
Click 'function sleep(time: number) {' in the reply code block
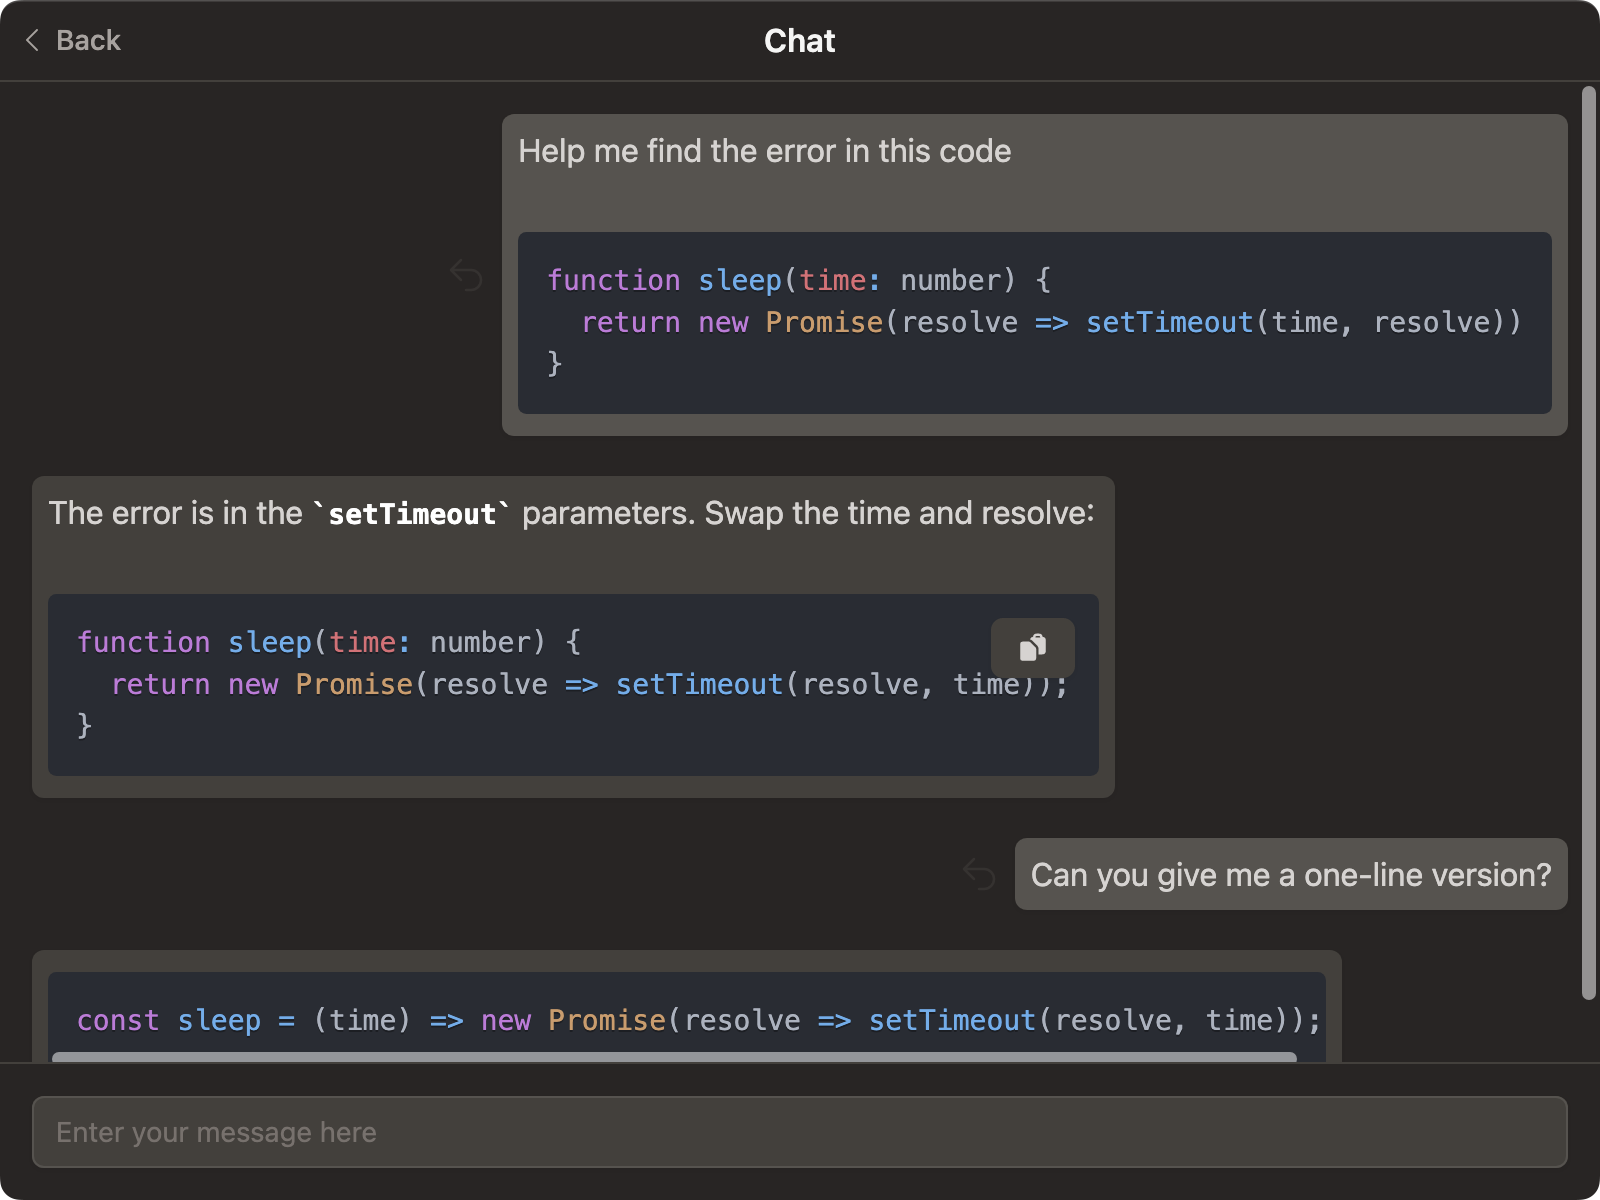329,642
